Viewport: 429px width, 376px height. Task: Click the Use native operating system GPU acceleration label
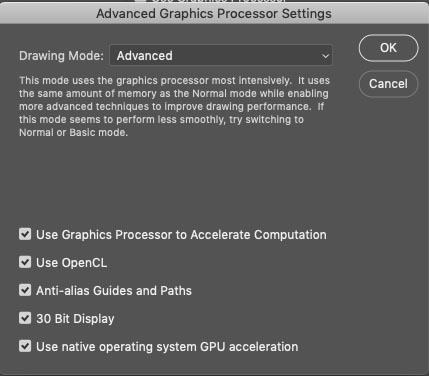coord(167,347)
